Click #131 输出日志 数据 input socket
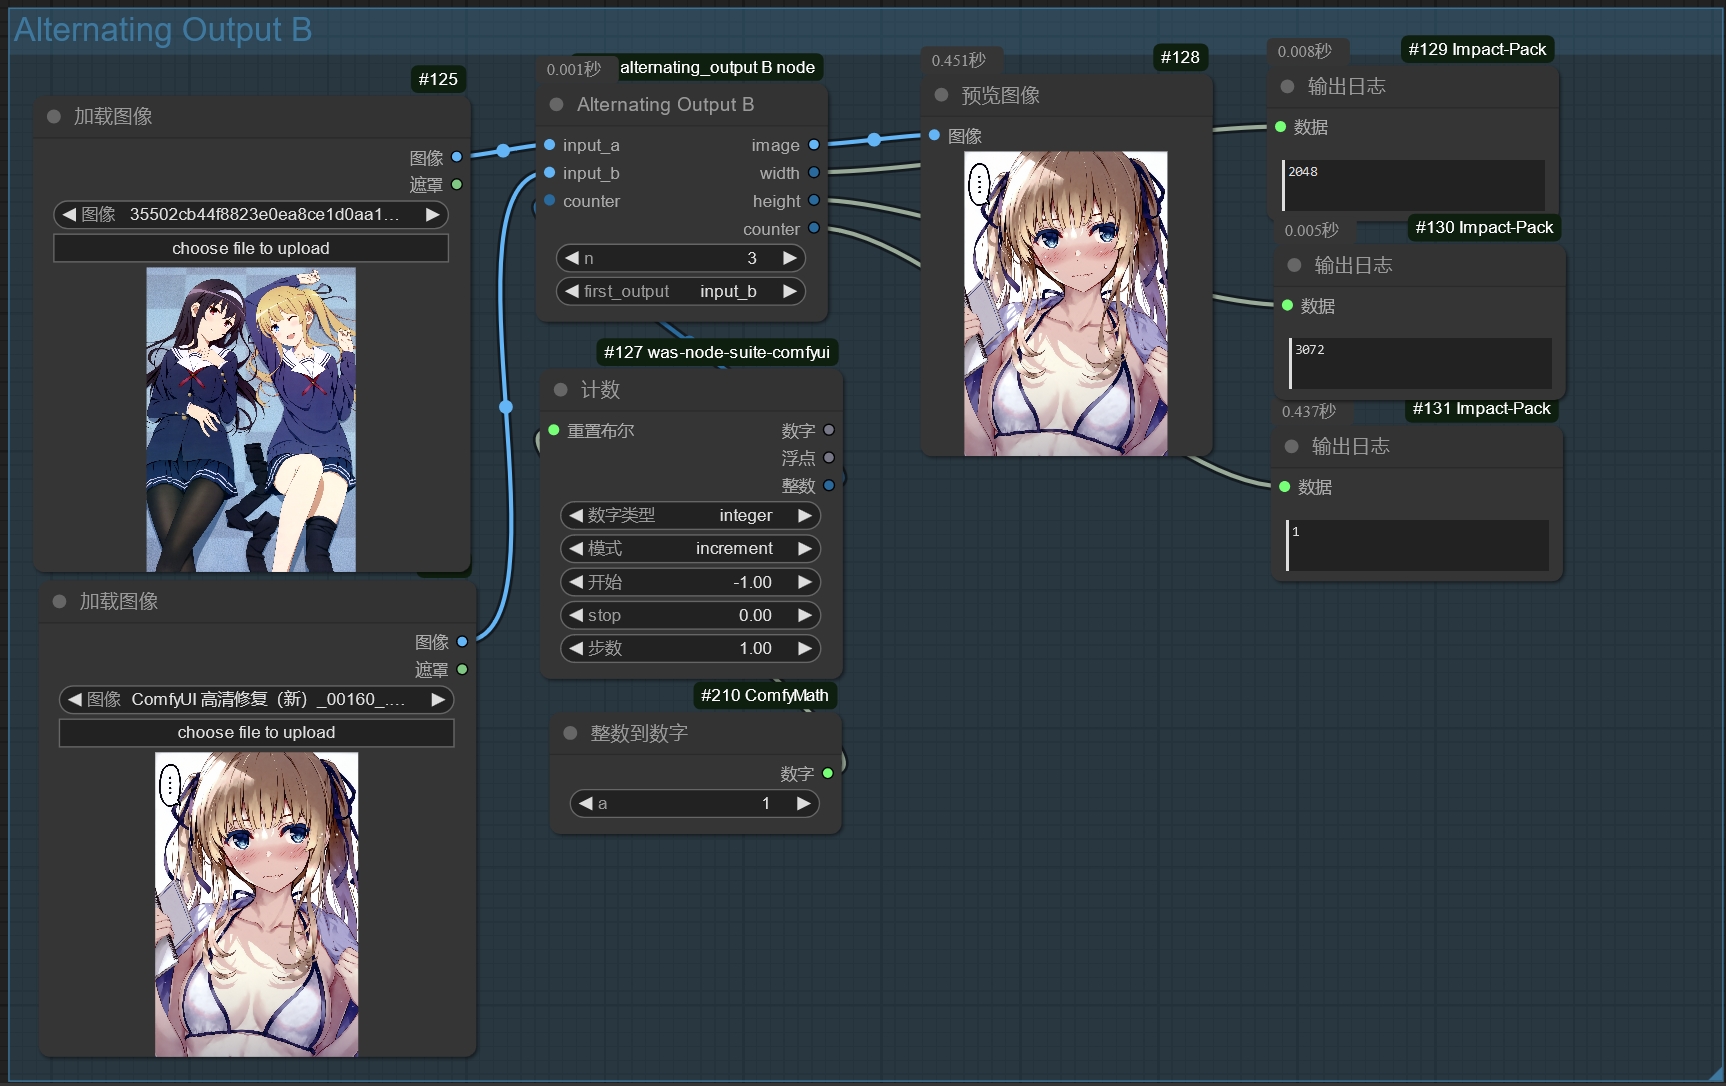 coord(1285,487)
